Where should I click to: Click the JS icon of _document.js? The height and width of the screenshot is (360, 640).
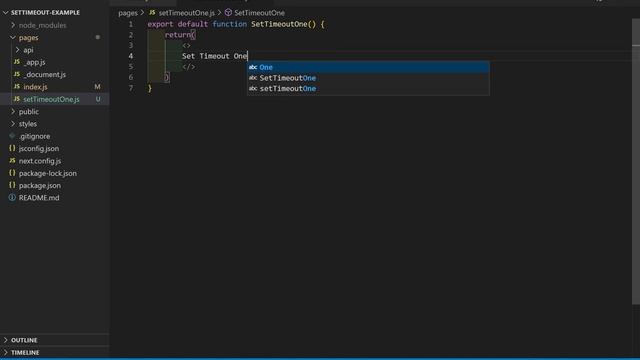tap(17, 74)
